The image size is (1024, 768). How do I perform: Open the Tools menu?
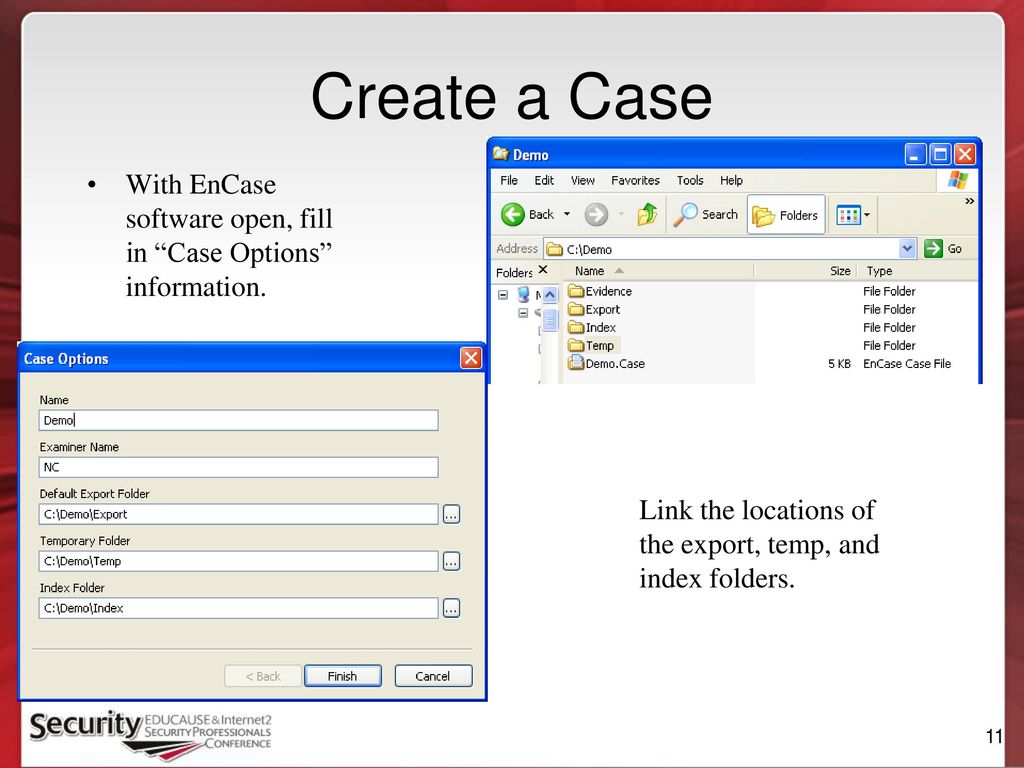[x=690, y=180]
